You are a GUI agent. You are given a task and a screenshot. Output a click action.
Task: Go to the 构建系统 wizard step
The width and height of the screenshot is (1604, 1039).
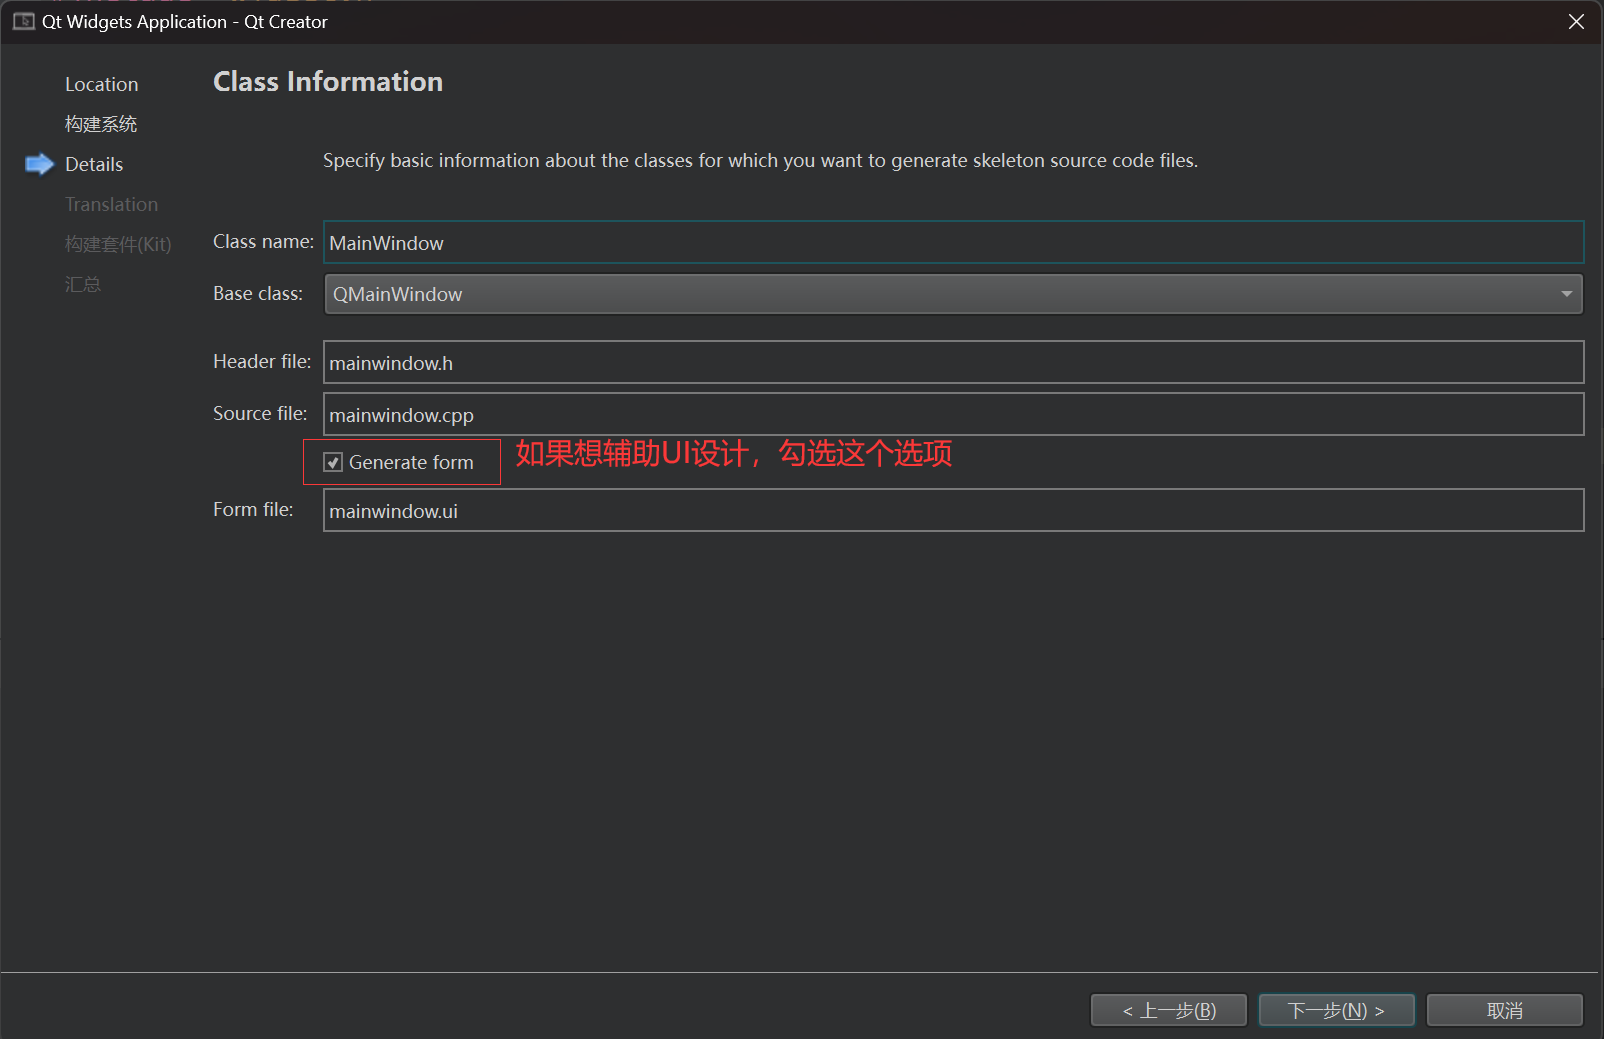pyautogui.click(x=100, y=124)
